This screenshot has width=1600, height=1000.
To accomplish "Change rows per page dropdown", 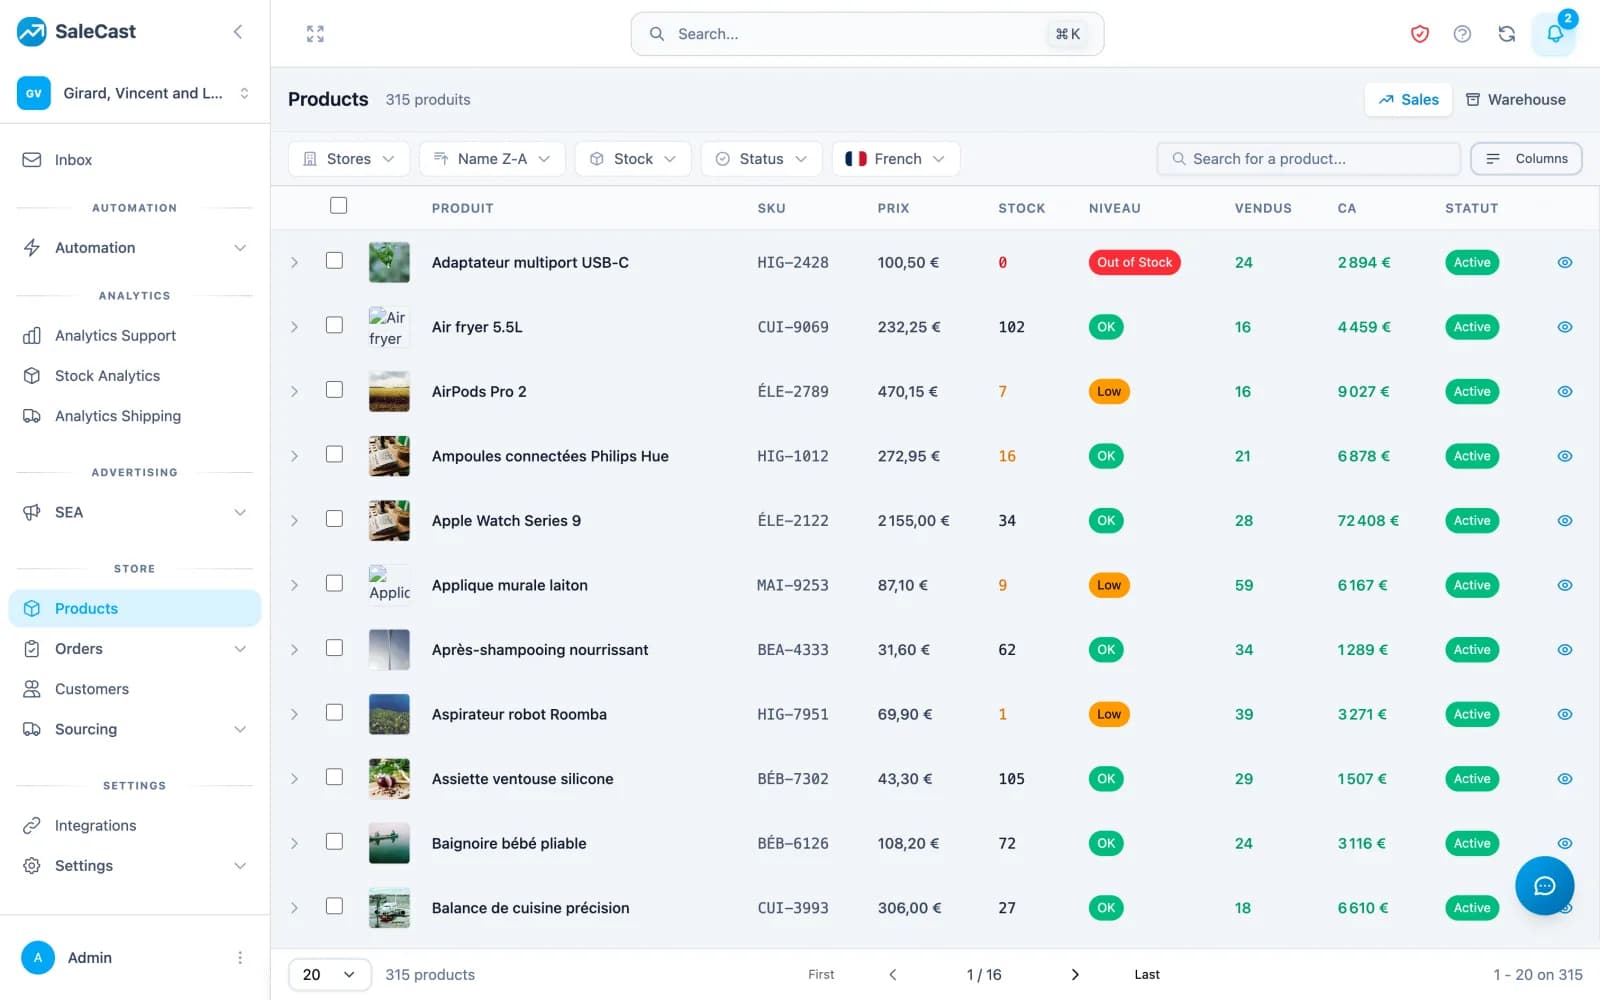I will click(x=330, y=975).
